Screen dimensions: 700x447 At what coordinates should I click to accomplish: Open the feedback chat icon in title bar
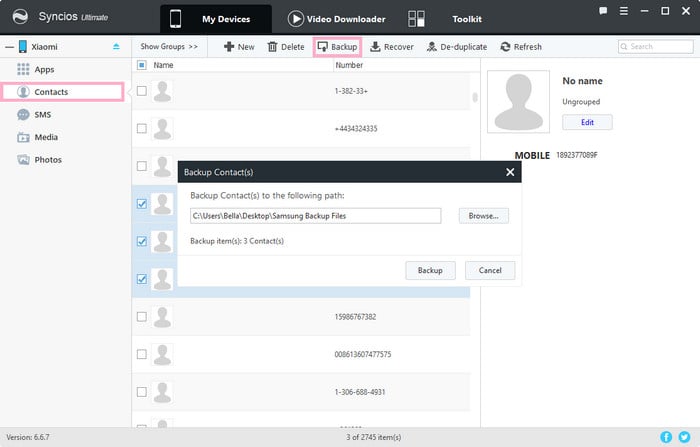click(x=603, y=11)
